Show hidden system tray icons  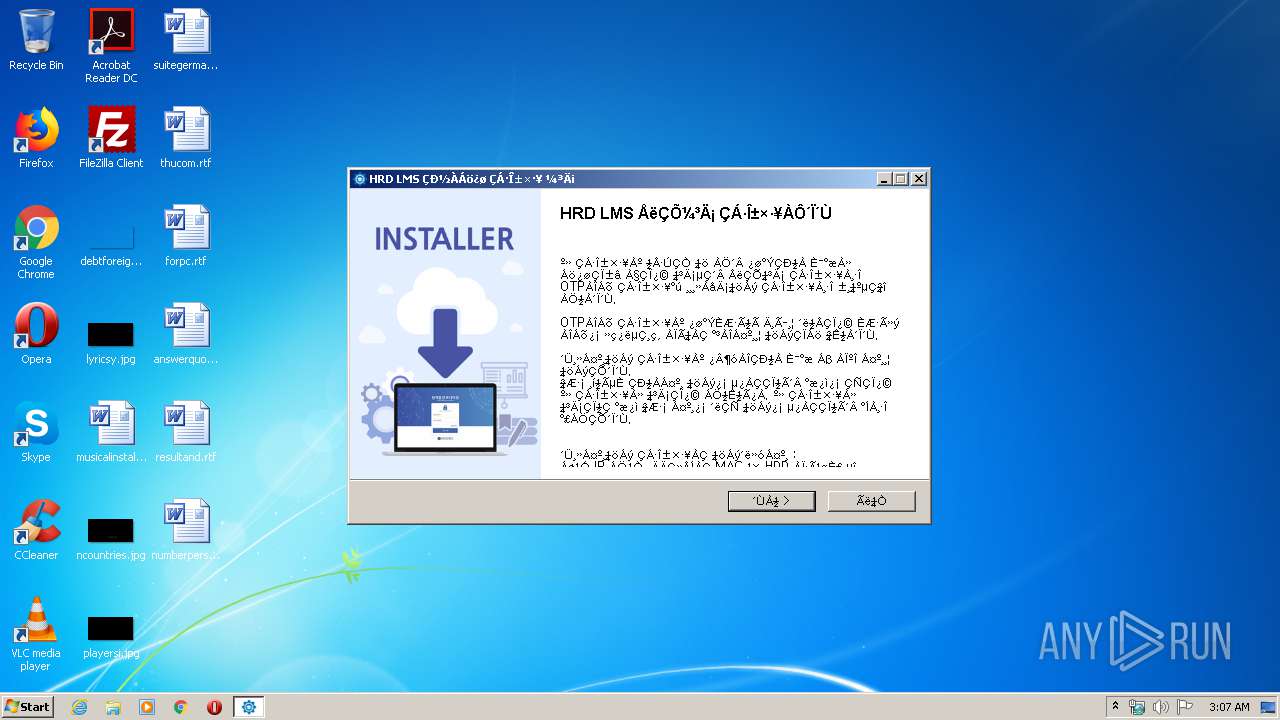pos(1115,707)
